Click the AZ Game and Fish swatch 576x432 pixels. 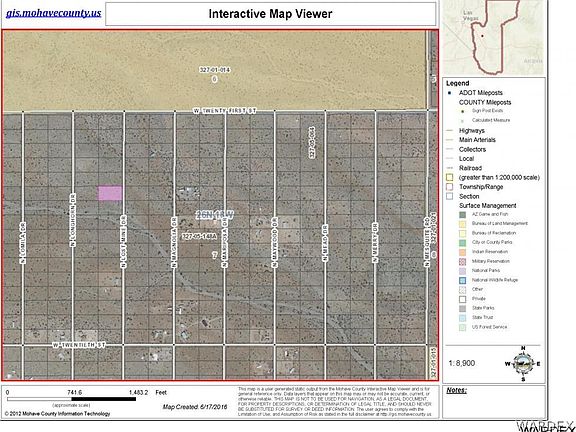point(463,214)
